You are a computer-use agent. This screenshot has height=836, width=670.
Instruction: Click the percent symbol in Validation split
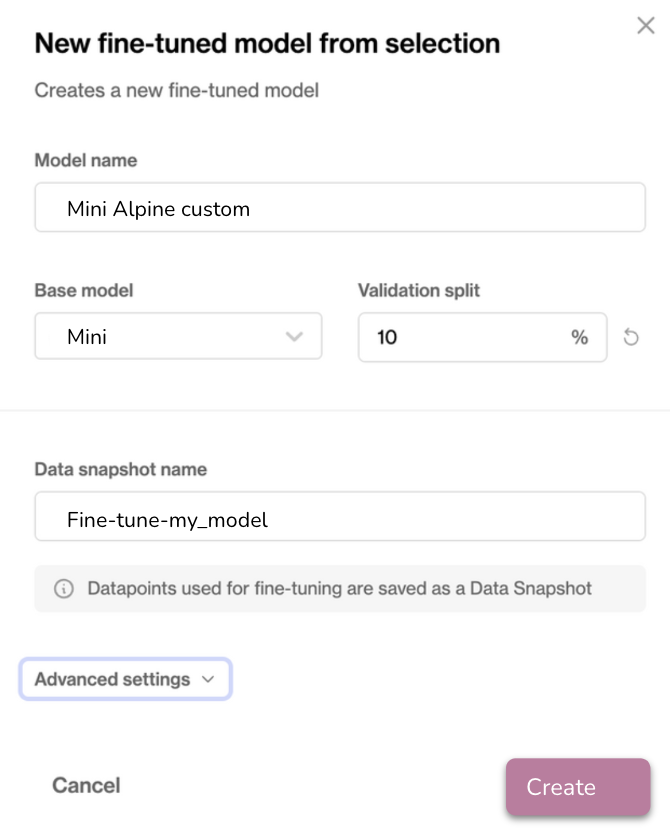point(579,337)
